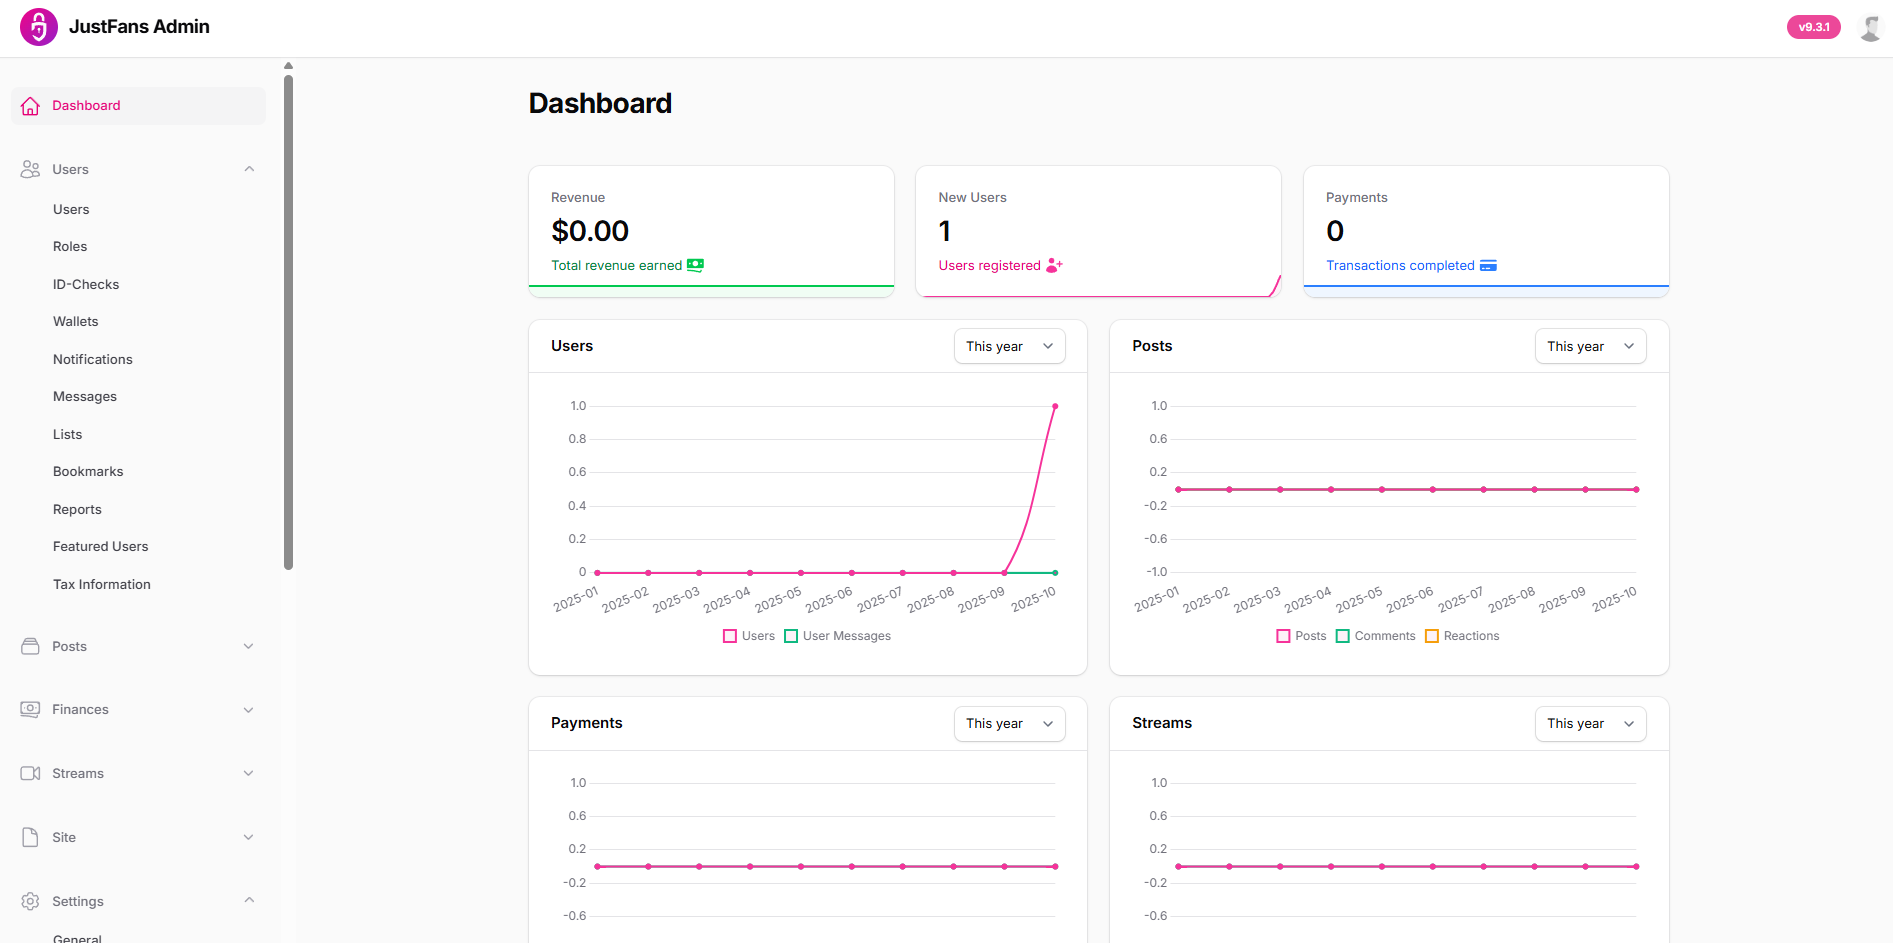
Task: Click the Posts section stack icon
Action: 30,647
